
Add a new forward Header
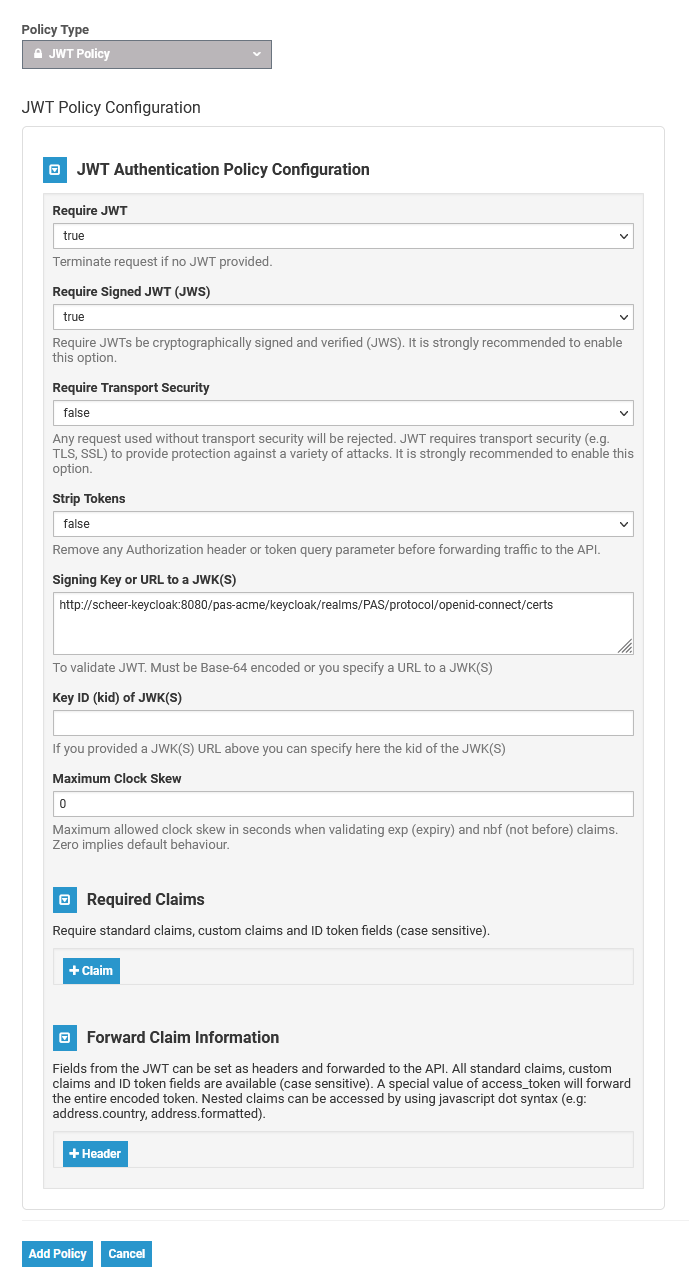pyautogui.click(x=96, y=1154)
